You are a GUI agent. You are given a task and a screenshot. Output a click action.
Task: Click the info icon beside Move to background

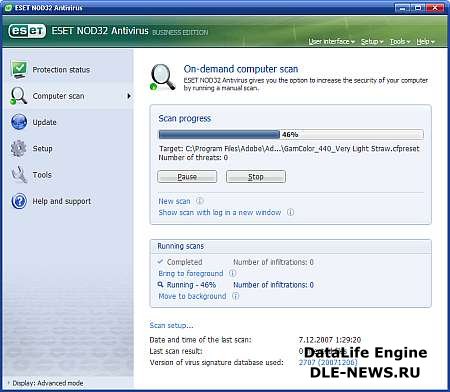(x=235, y=296)
